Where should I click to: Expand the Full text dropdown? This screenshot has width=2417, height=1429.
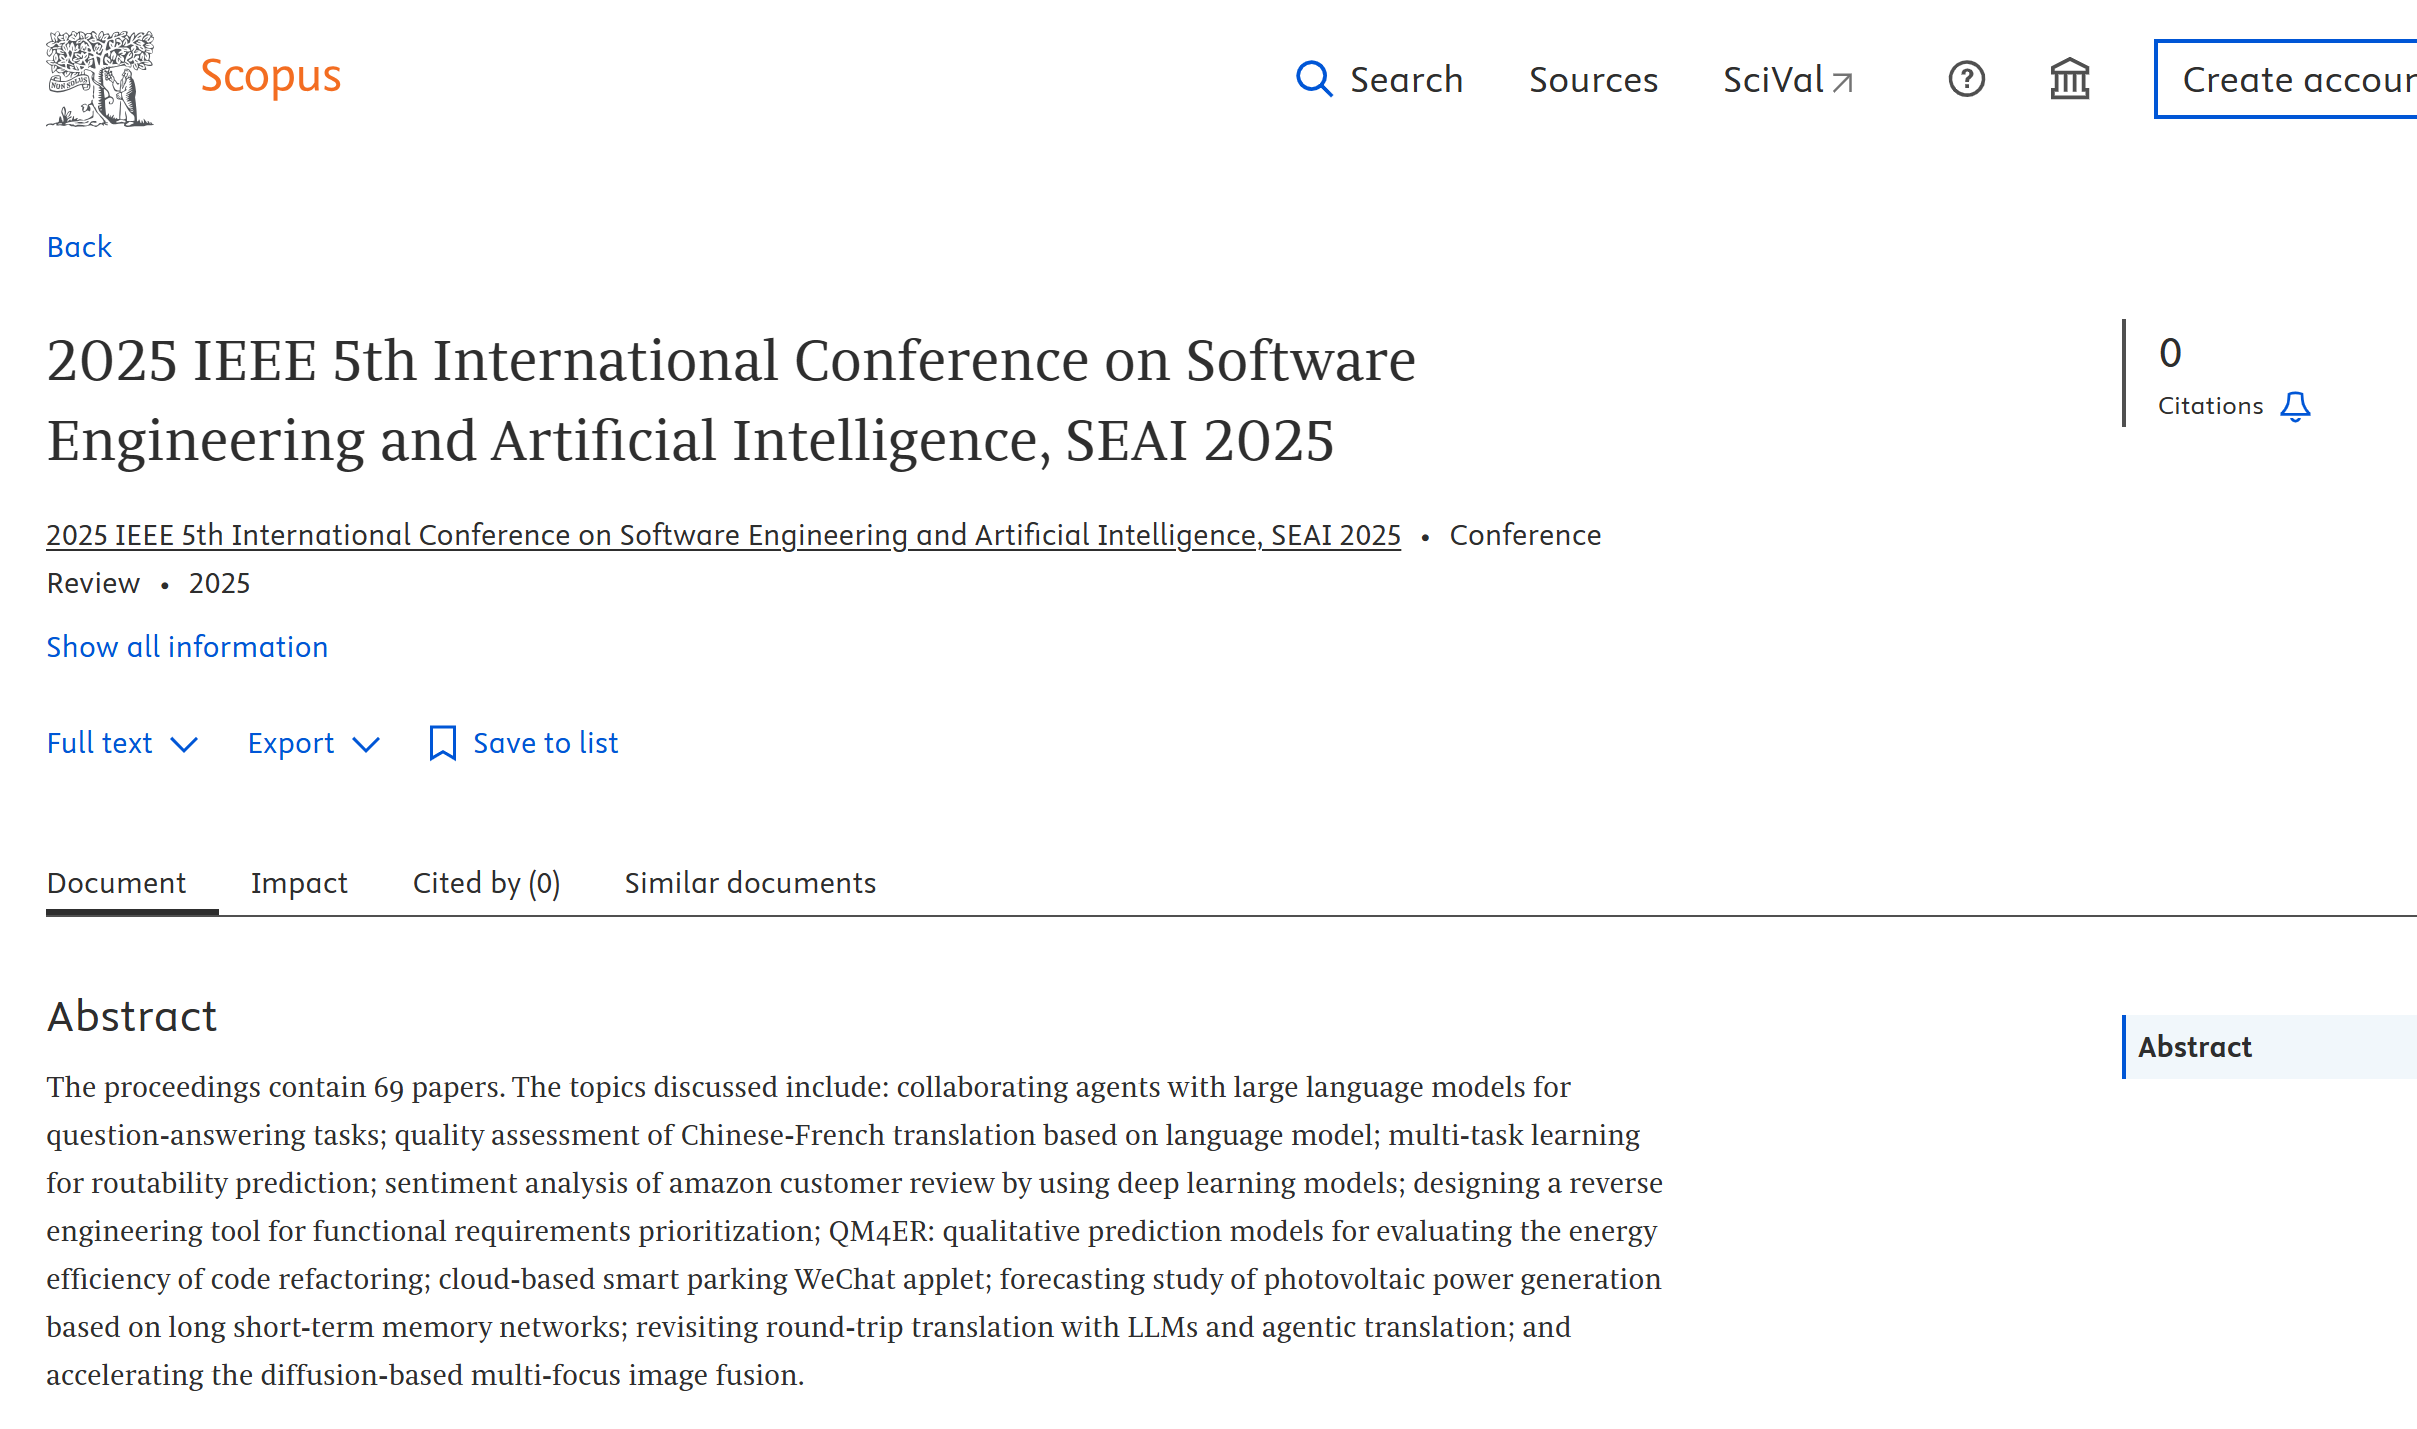point(122,743)
